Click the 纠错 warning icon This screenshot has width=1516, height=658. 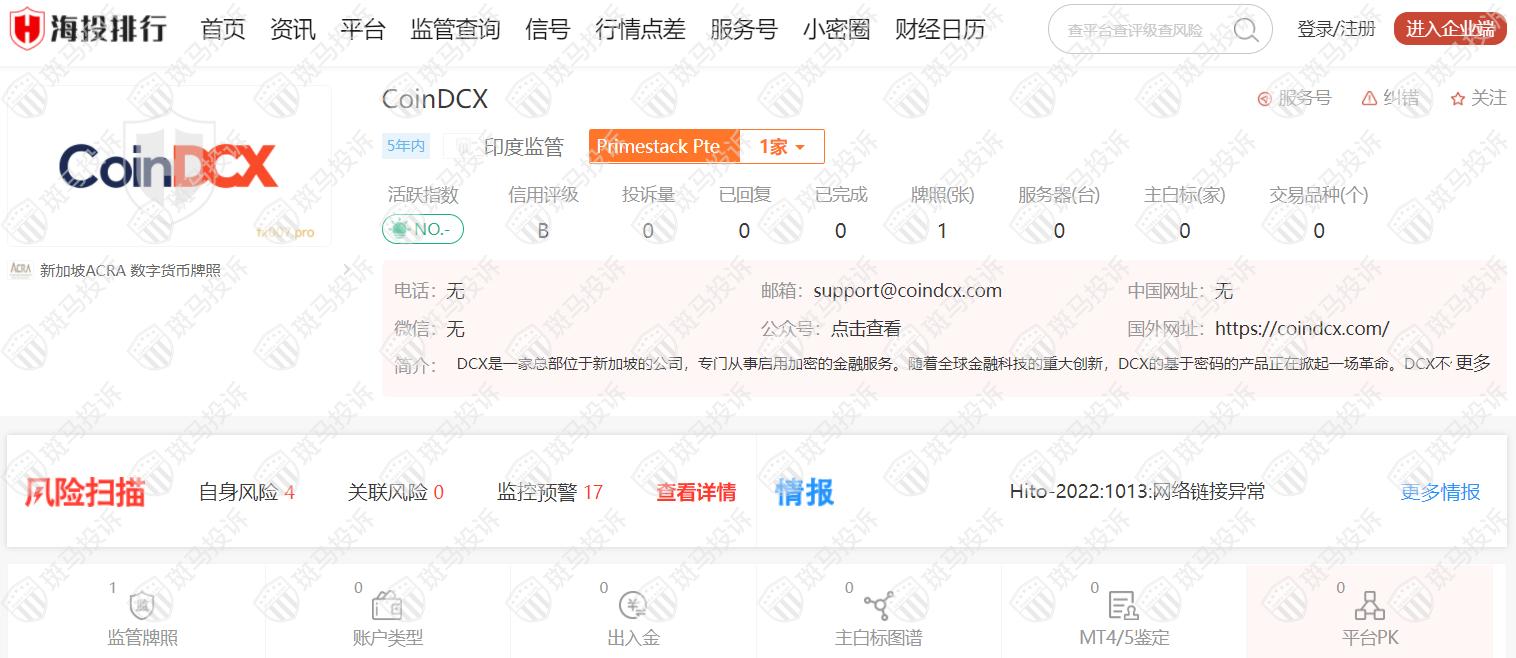[1370, 98]
